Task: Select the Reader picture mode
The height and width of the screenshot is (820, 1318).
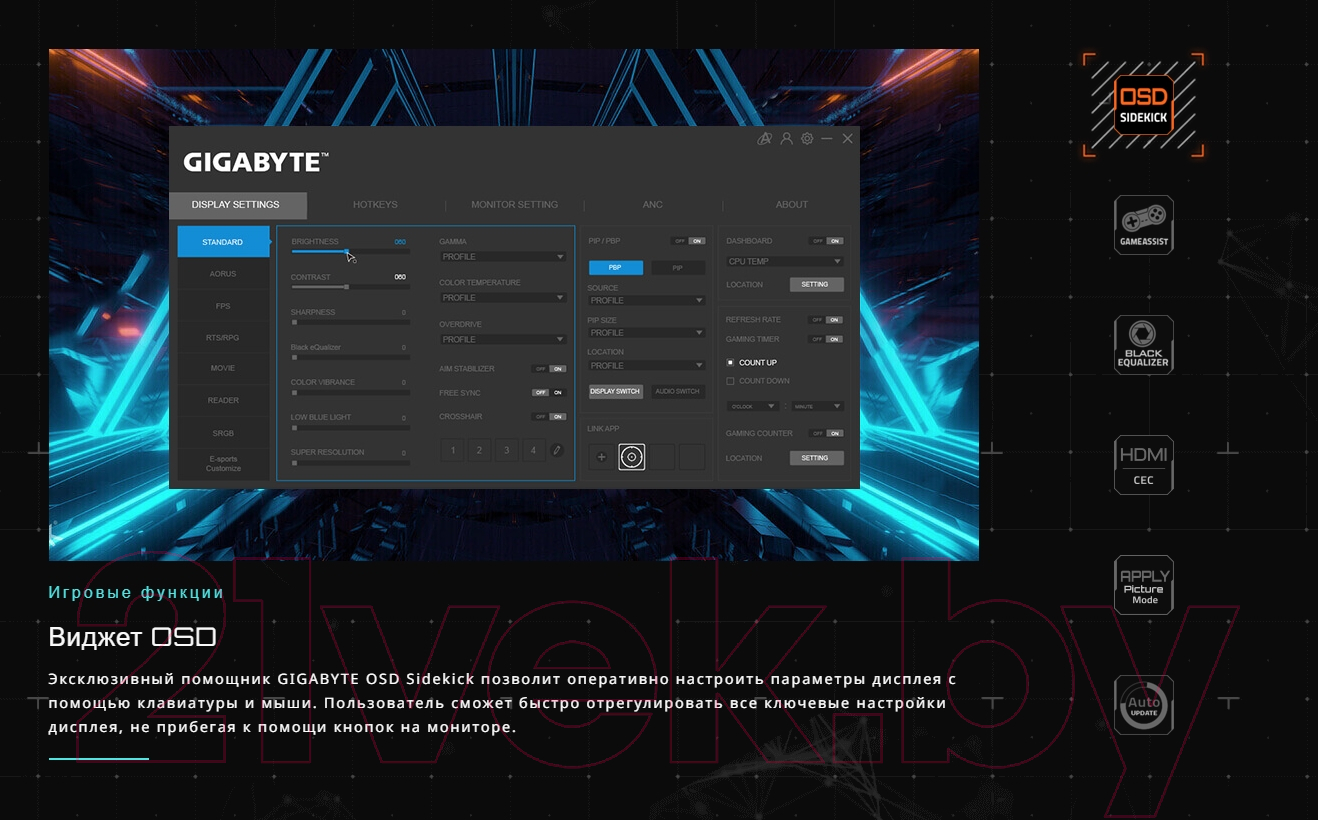Action: tap(223, 401)
